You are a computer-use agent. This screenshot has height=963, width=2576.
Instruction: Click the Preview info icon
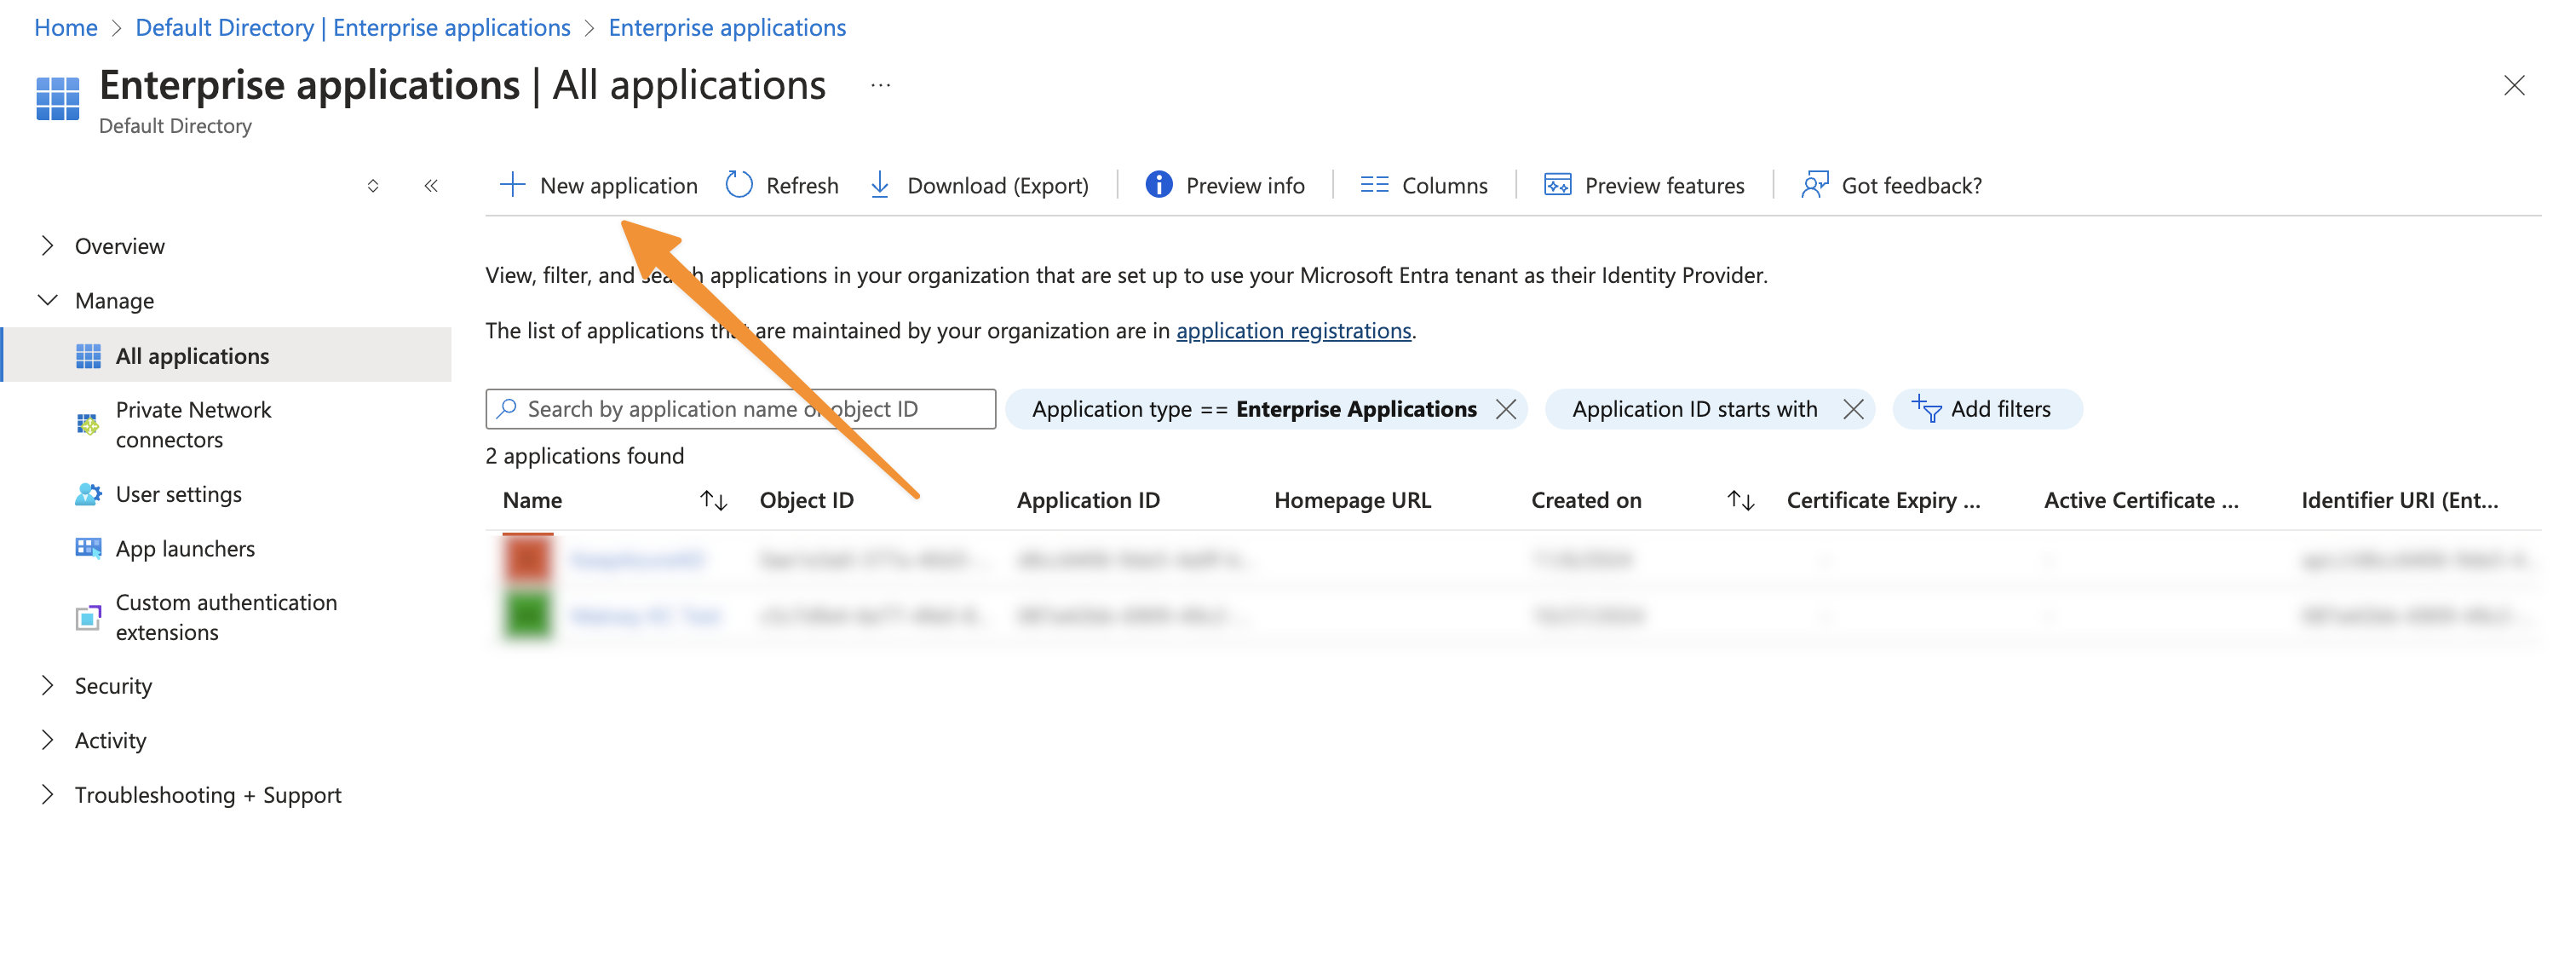click(x=1159, y=185)
